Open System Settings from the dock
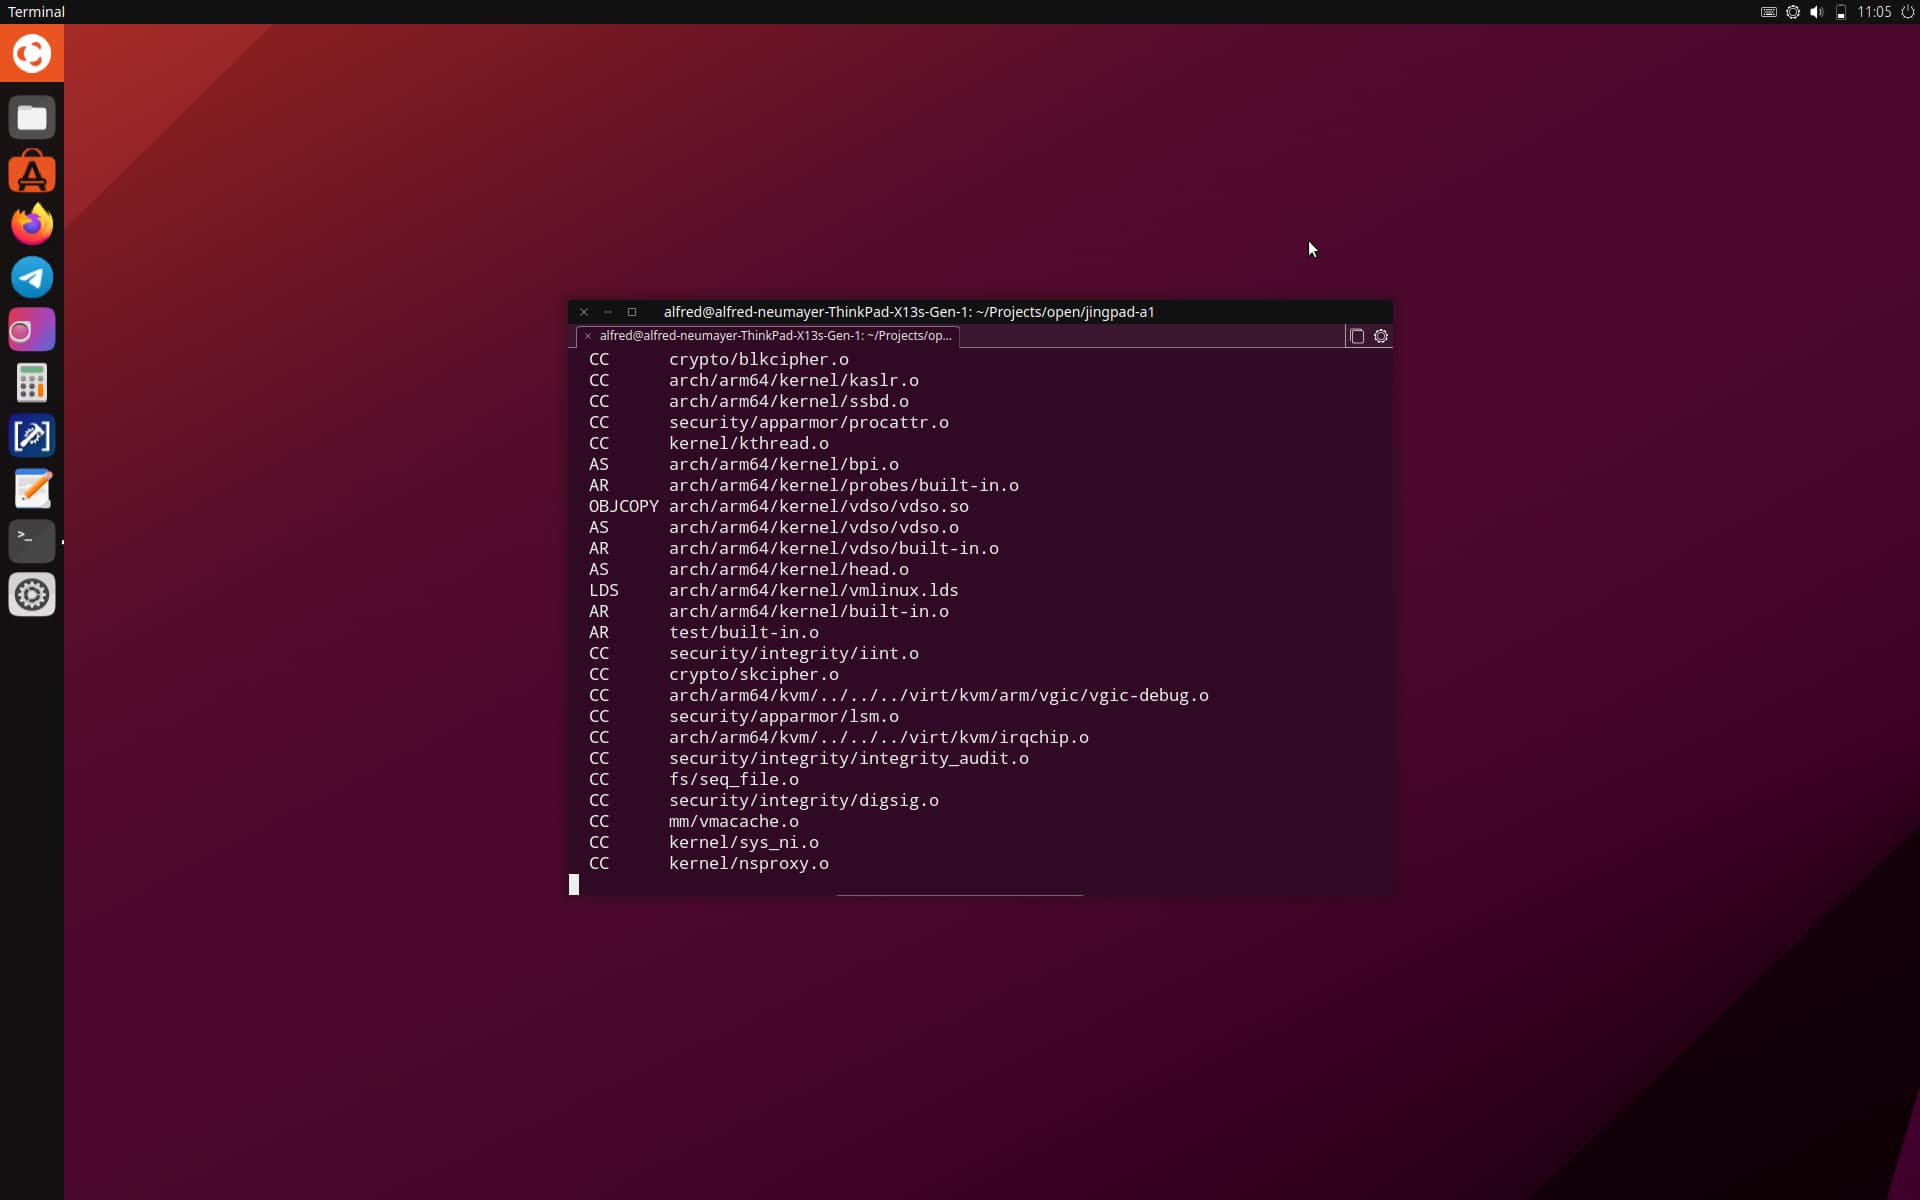This screenshot has width=1920, height=1200. (x=32, y=595)
